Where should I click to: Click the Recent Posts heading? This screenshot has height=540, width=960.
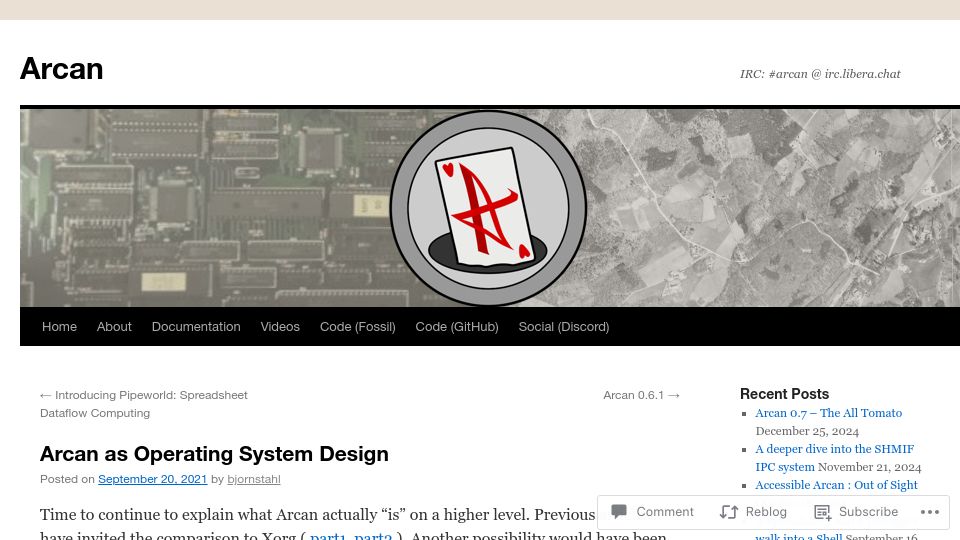click(784, 394)
